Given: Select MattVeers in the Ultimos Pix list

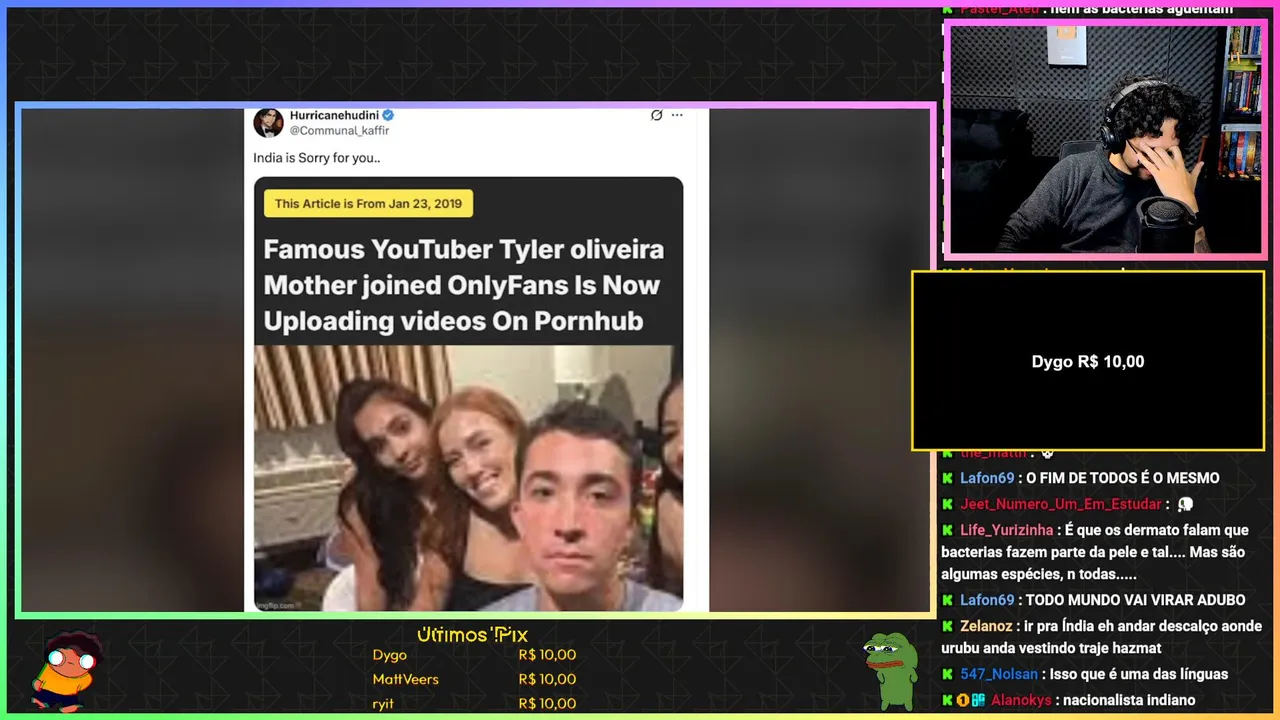Looking at the screenshot, I should (405, 679).
